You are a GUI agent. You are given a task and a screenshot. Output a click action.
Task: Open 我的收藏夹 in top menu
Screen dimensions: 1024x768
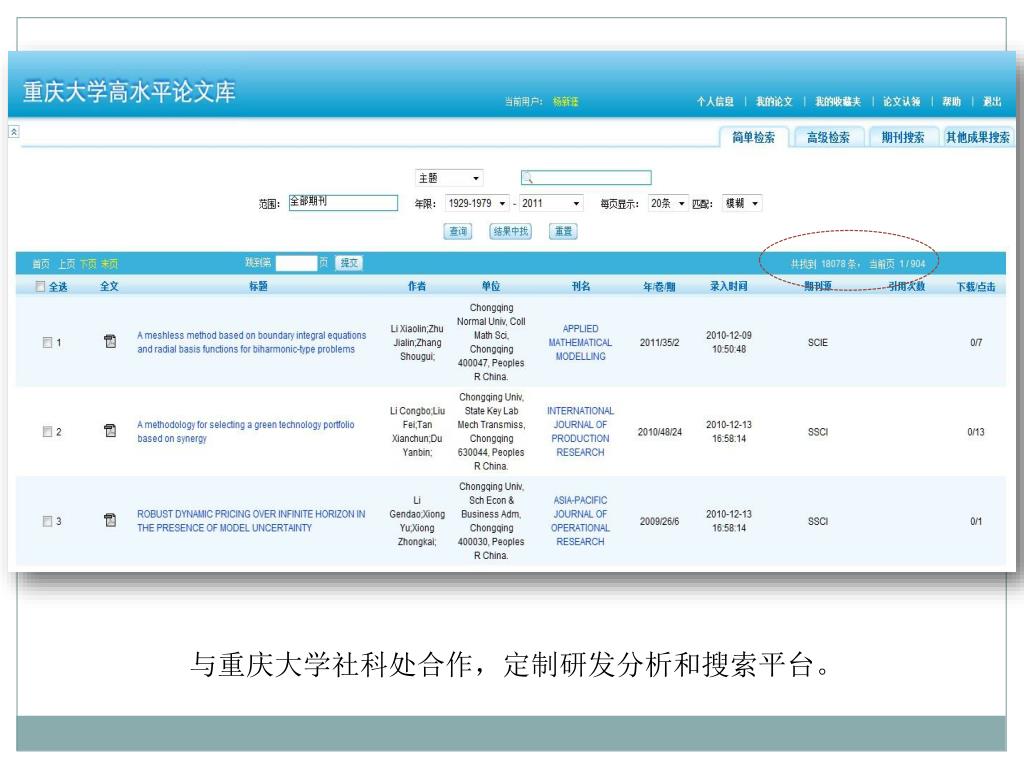point(838,101)
